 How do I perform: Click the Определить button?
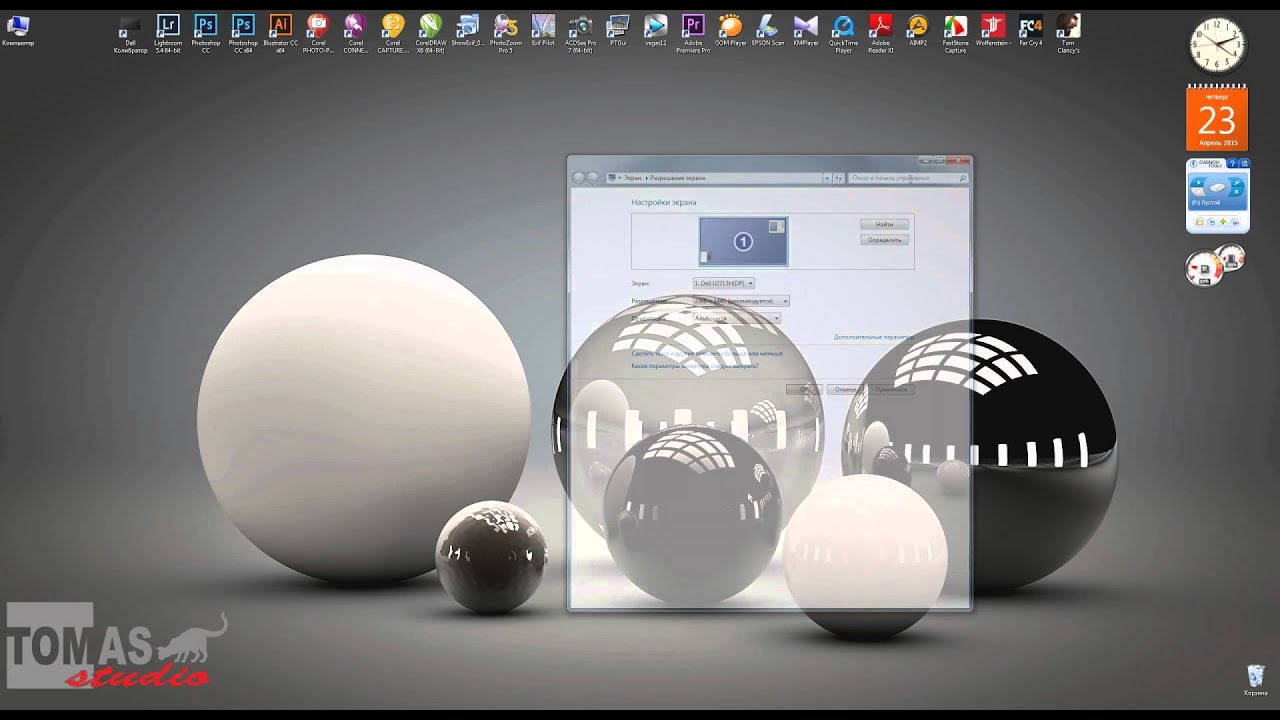click(884, 240)
